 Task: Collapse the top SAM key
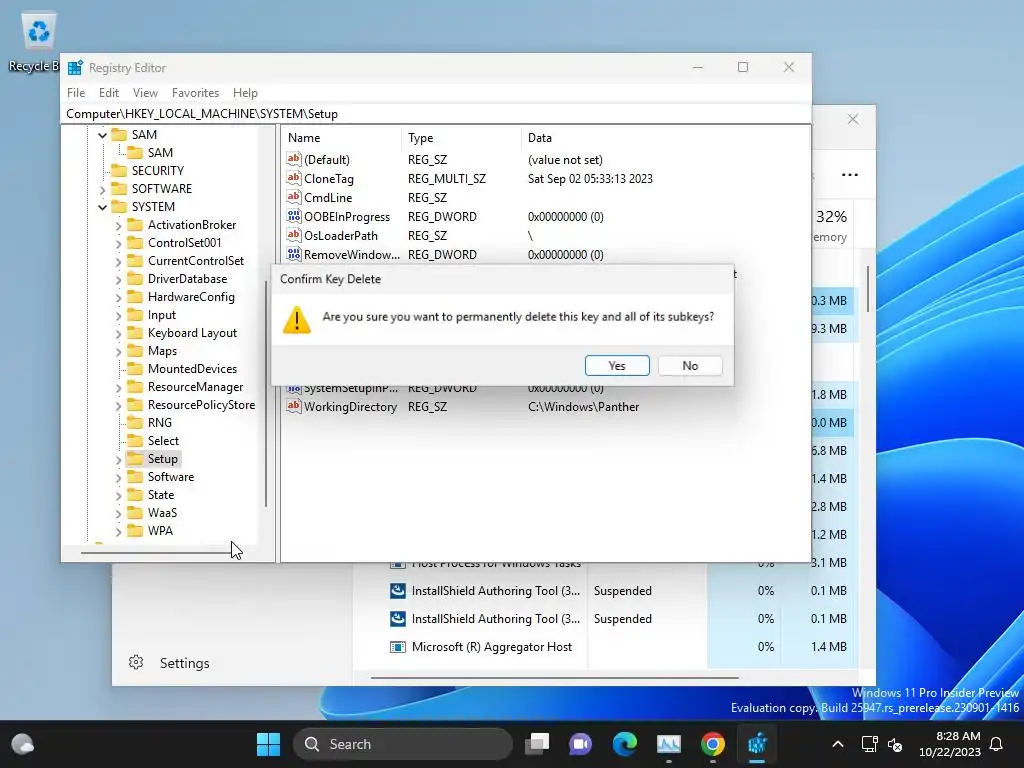[103, 135]
